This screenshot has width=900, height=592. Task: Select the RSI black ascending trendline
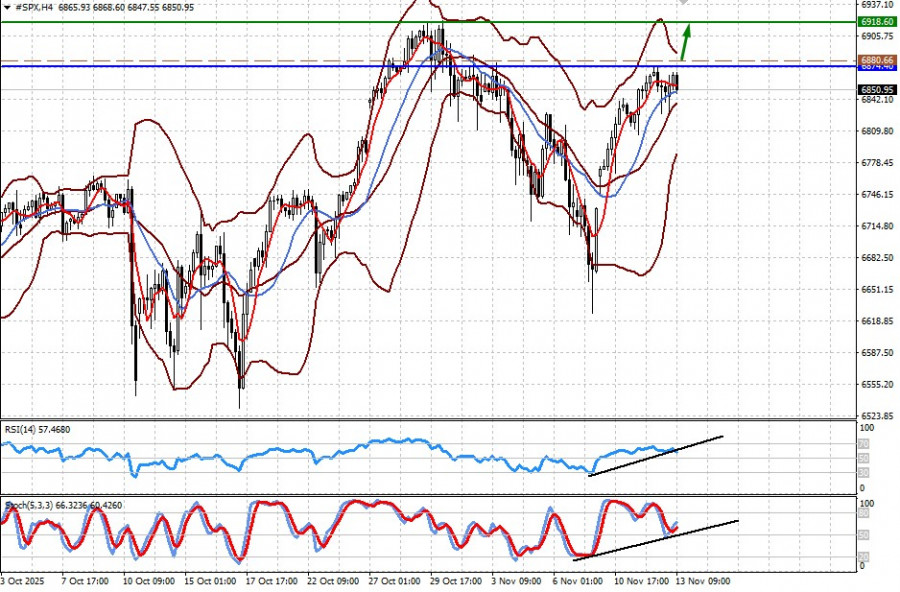(x=655, y=456)
